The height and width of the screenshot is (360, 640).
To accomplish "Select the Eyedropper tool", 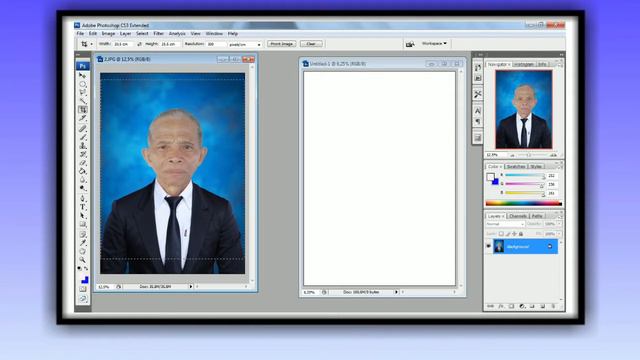I will coord(82,243).
